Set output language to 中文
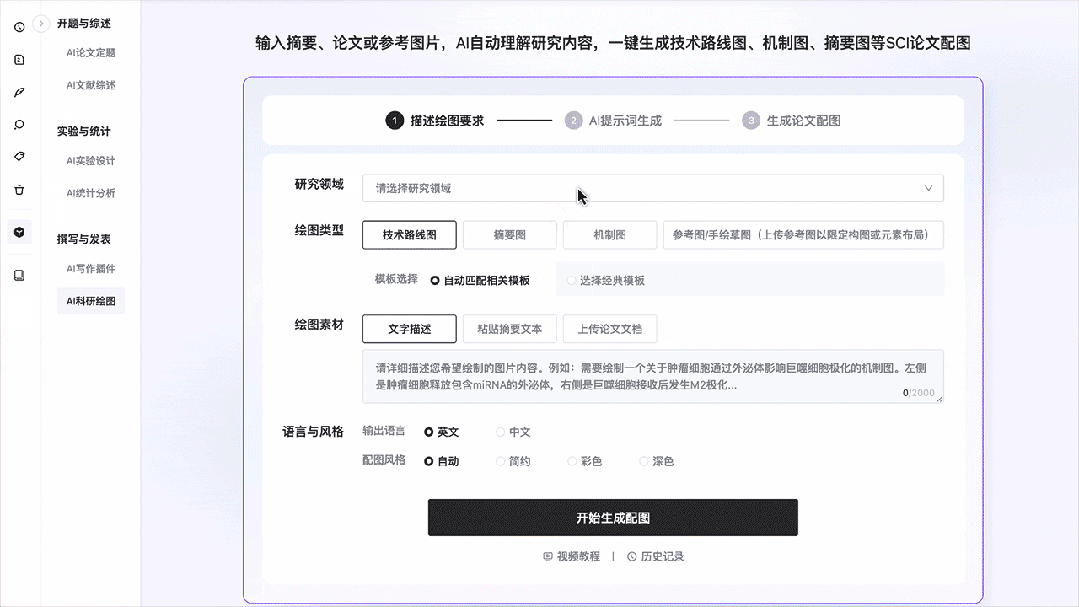This screenshot has height=607, width=1079. point(513,432)
